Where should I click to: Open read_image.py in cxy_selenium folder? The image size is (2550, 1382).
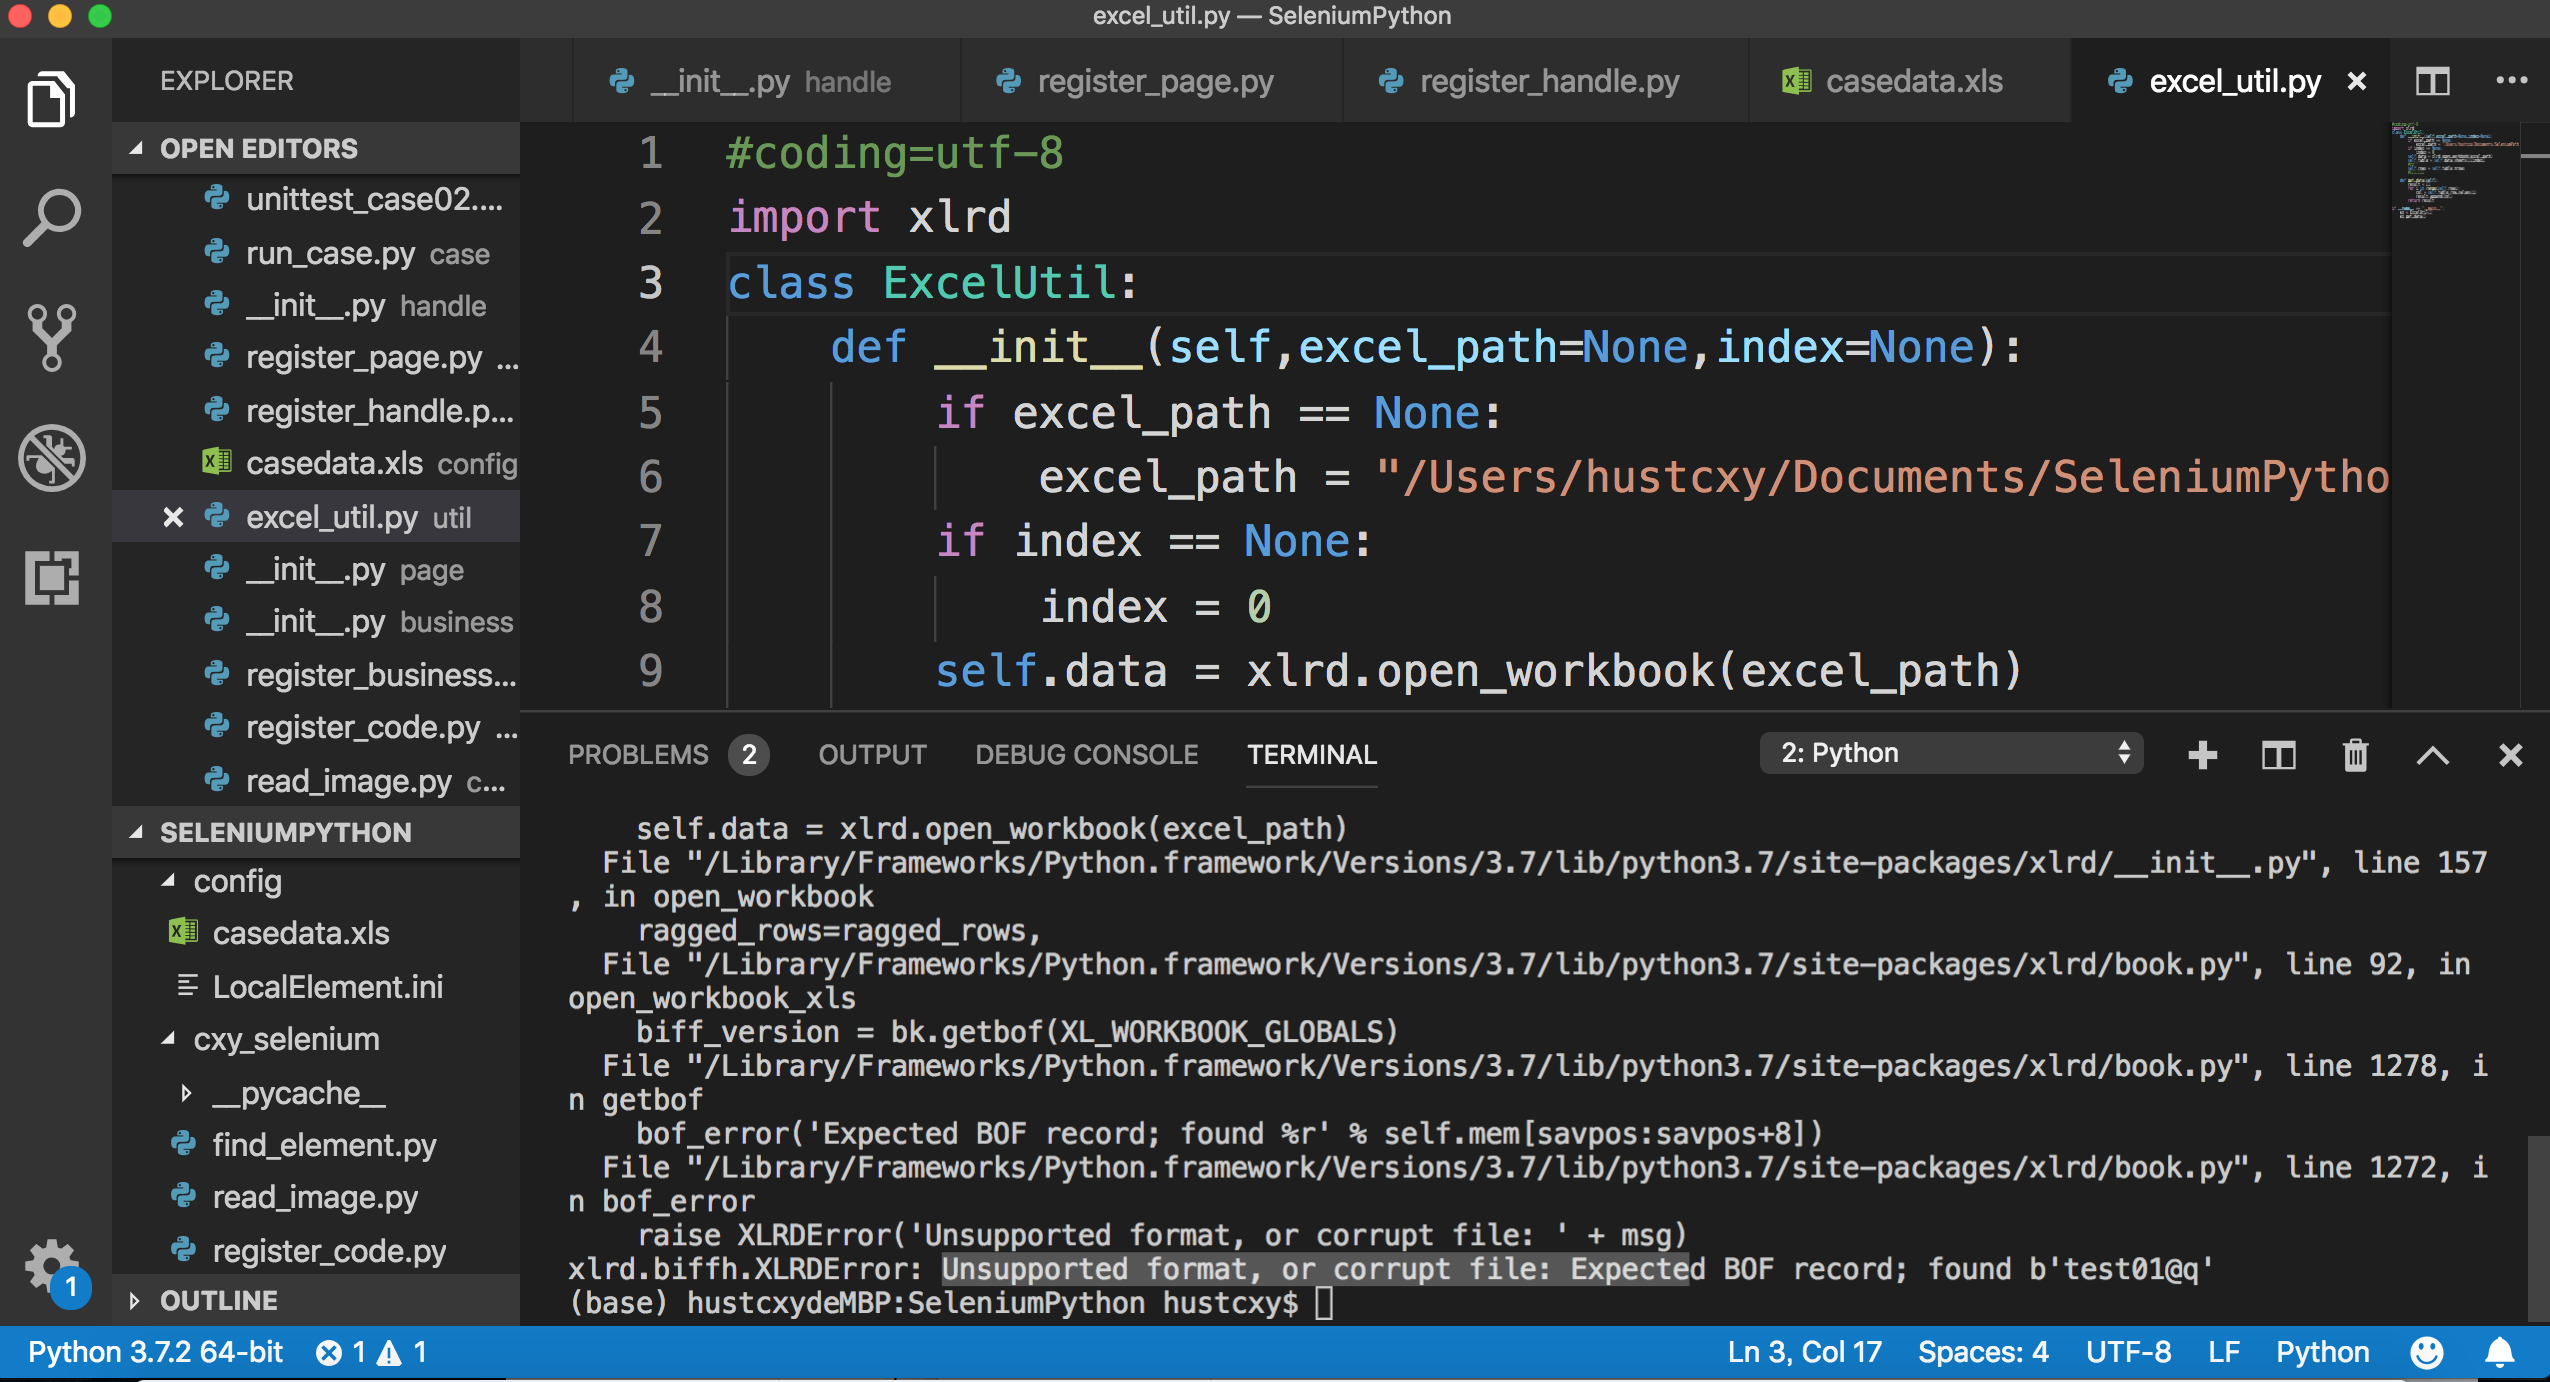coord(316,1197)
